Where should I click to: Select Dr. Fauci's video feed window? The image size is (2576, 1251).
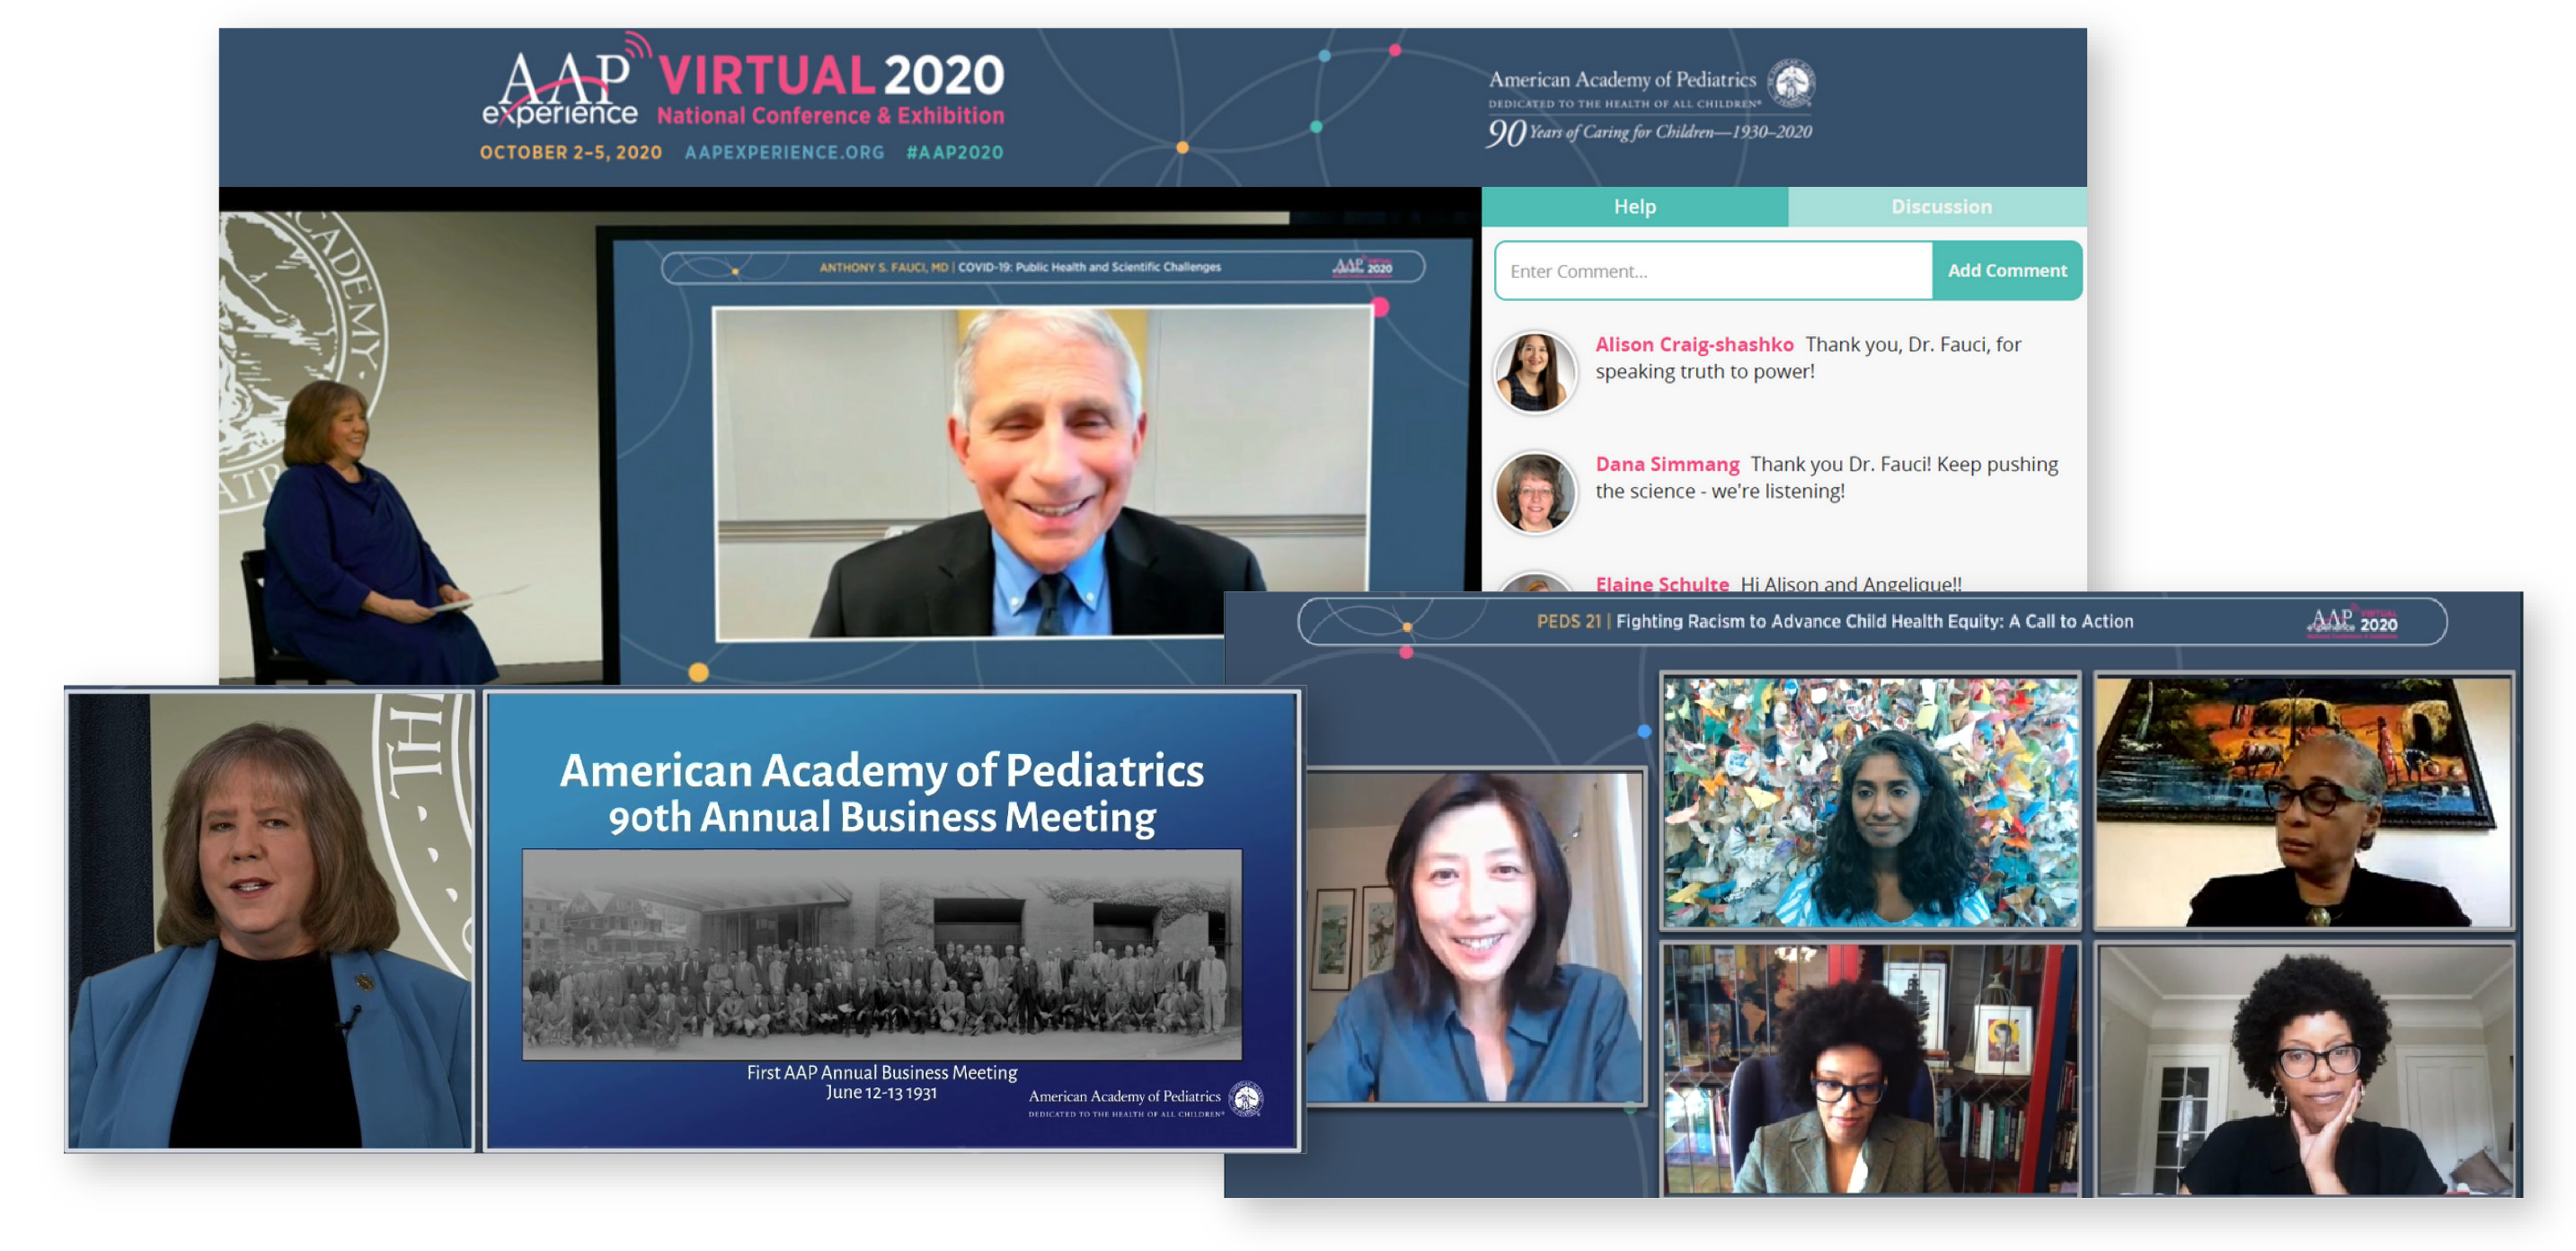1042,472
